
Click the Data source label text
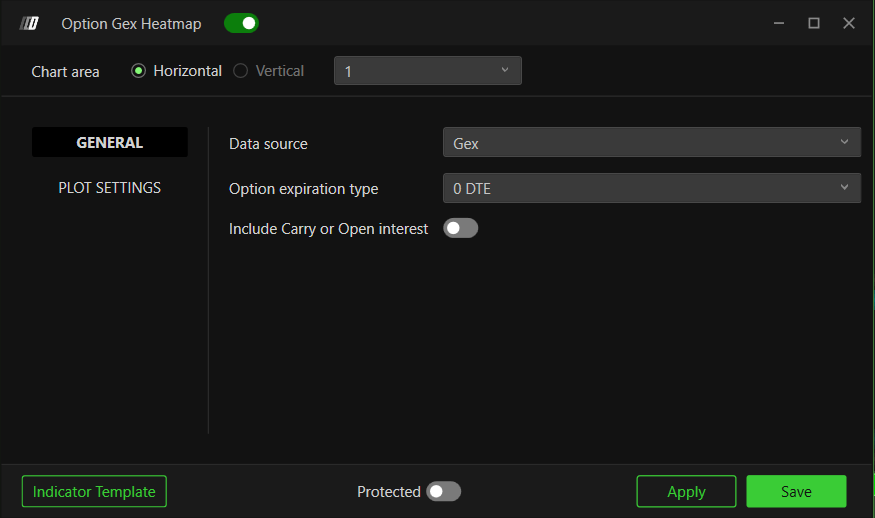click(x=268, y=144)
